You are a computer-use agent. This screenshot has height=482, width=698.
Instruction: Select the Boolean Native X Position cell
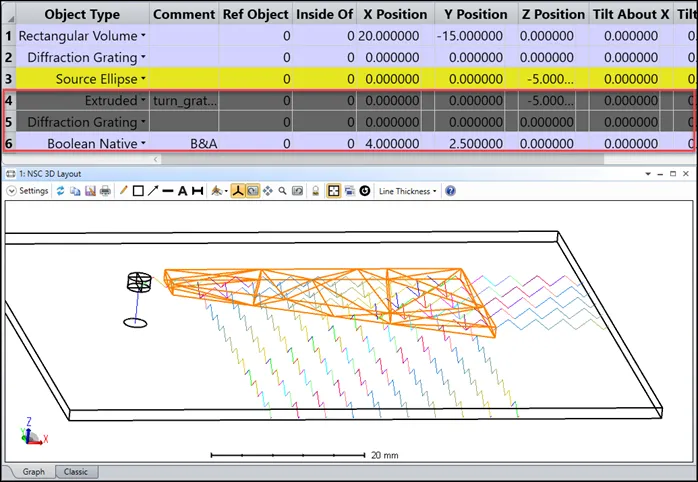coord(395,143)
